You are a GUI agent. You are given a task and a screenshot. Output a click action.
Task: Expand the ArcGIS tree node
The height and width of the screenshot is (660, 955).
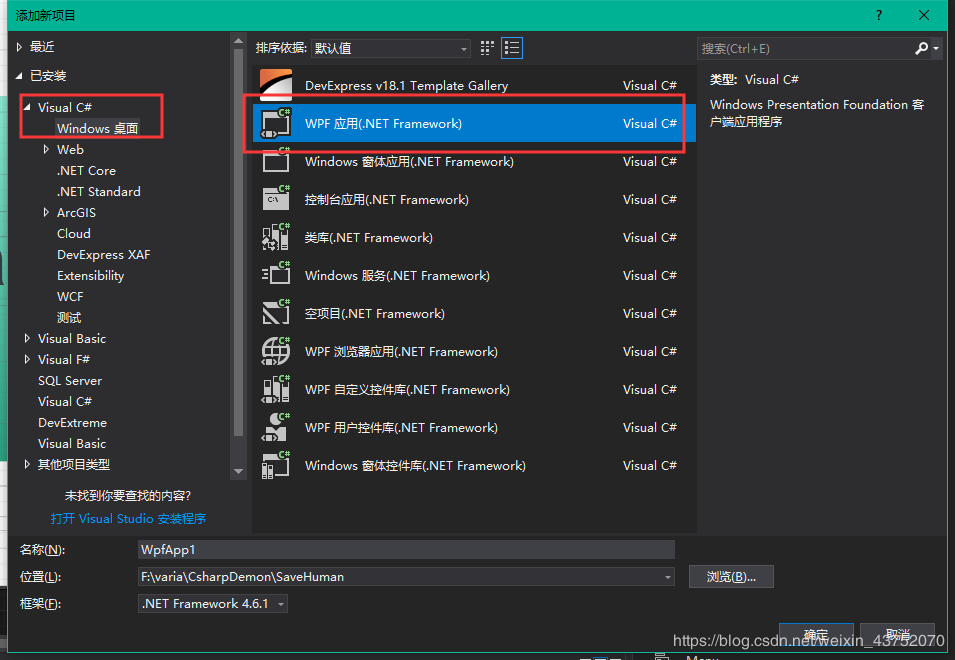click(x=46, y=212)
